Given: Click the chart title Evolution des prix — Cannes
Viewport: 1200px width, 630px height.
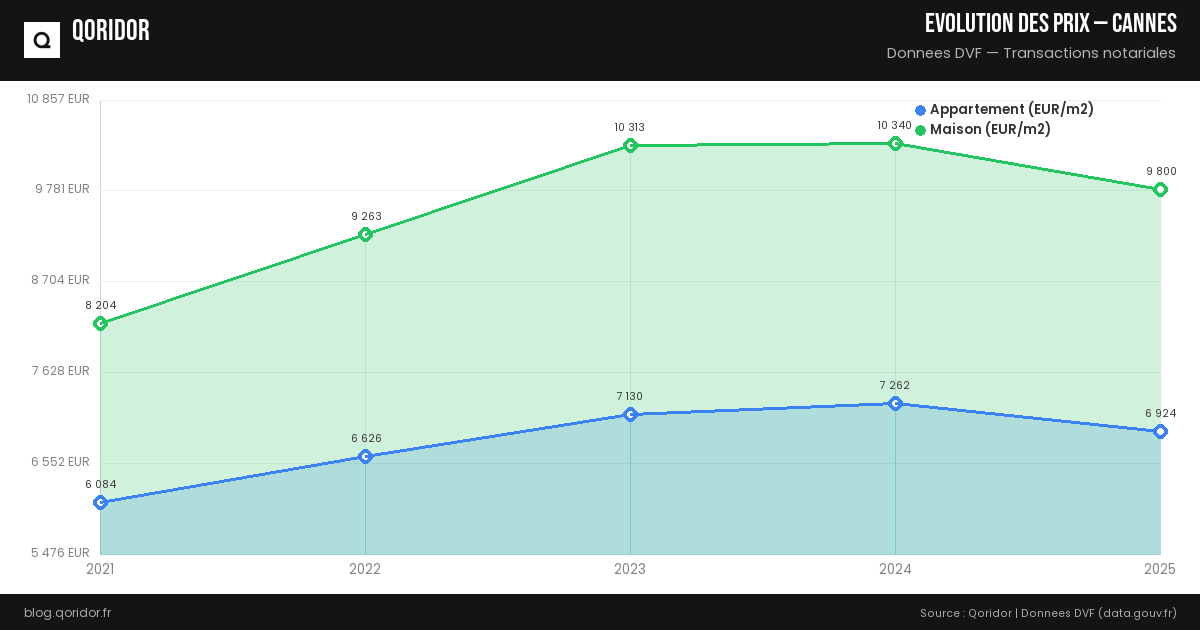Looking at the screenshot, I should coord(1050,23).
